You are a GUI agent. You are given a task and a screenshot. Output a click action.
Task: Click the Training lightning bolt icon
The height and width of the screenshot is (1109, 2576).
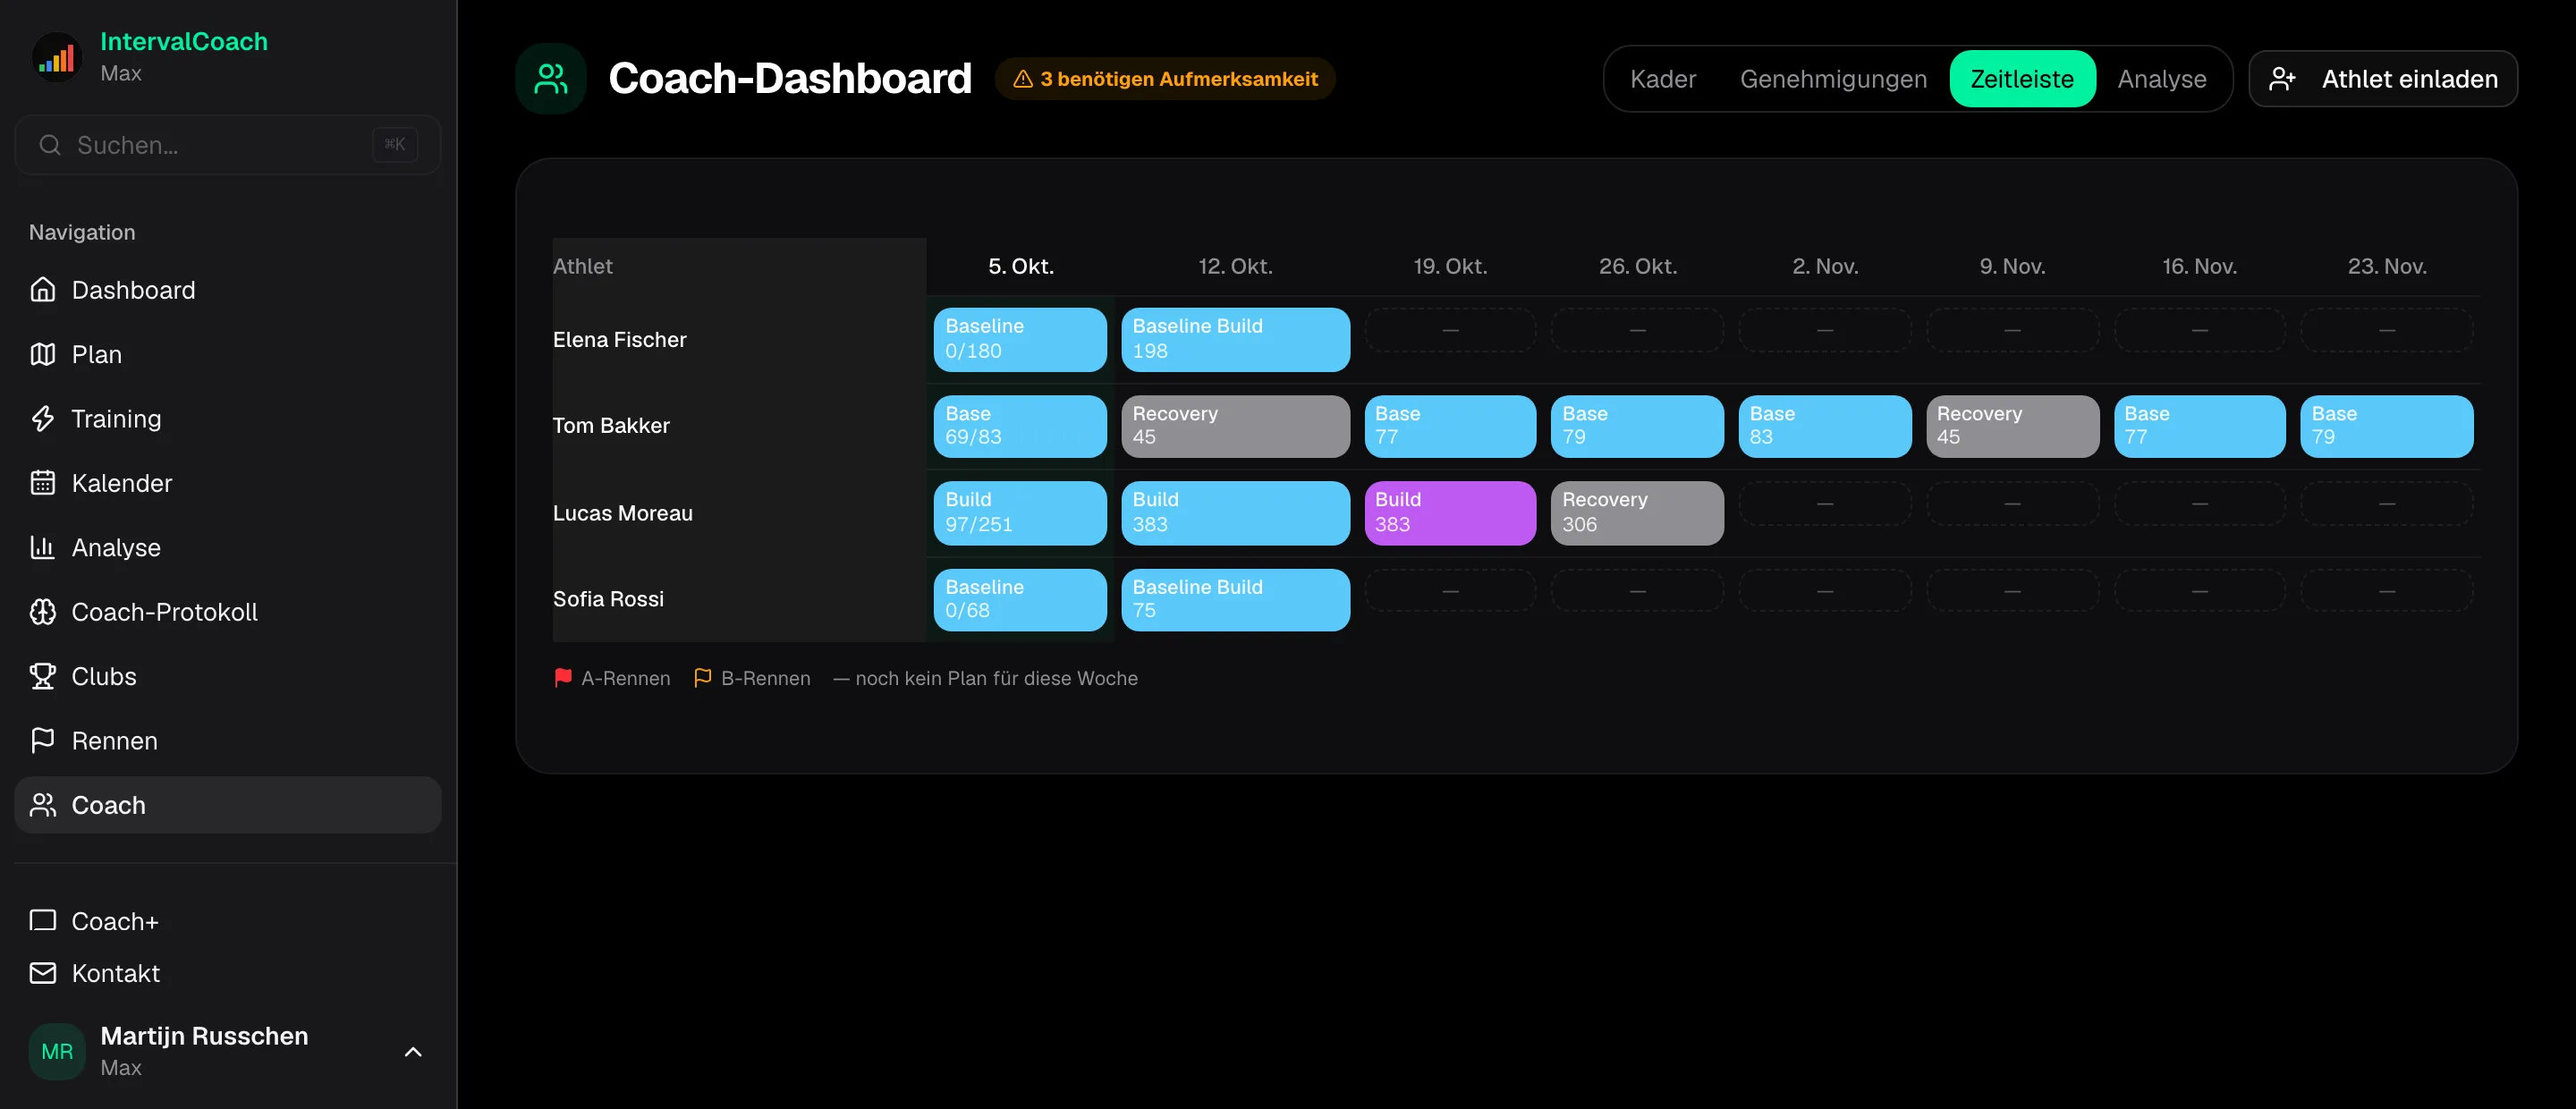(43, 418)
